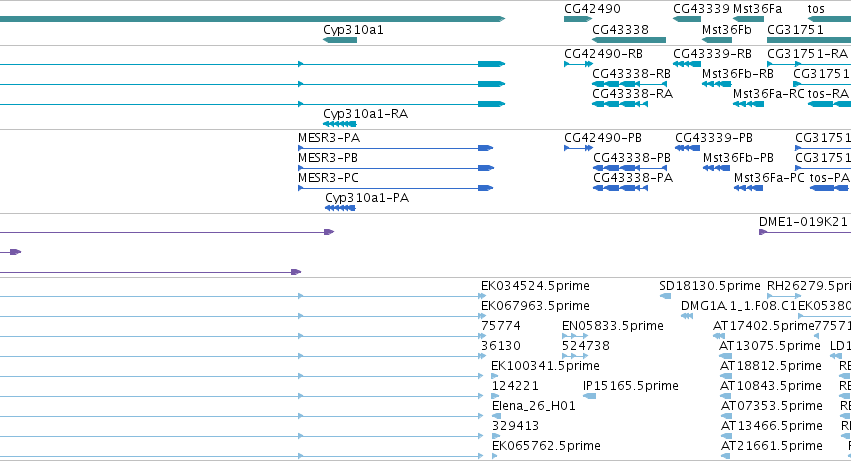Screen dimensions: 851x461
Task: Select the EK100341.5prime EST label
Action: click(545, 367)
